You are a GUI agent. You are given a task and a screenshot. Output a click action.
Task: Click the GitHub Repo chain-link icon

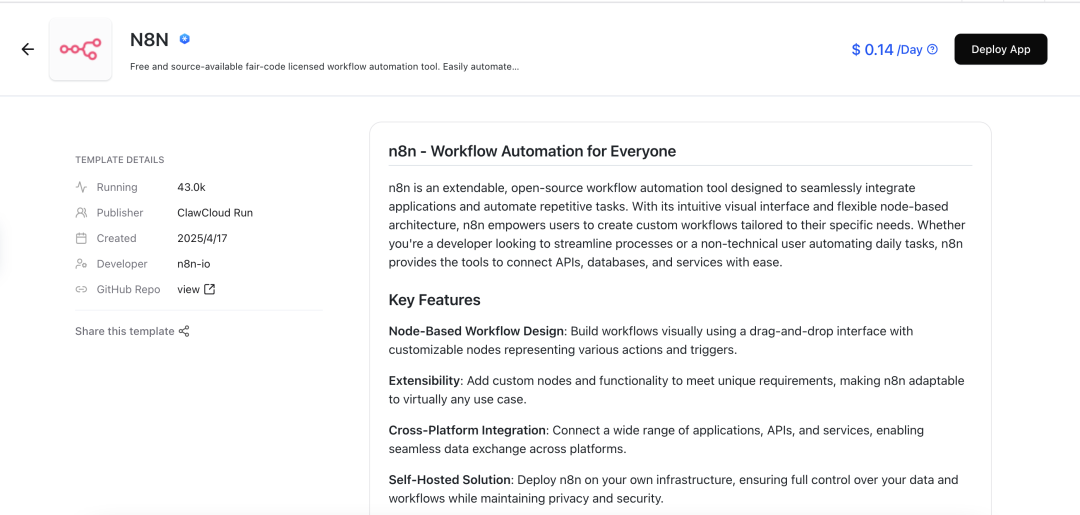pos(81,289)
